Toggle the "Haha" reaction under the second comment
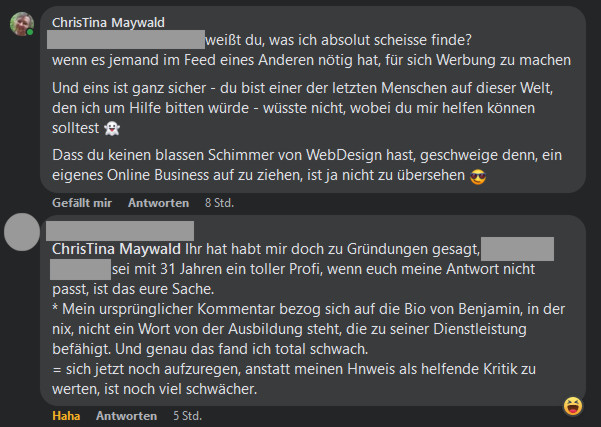Viewport: 601px width, 427px height. [x=65, y=415]
